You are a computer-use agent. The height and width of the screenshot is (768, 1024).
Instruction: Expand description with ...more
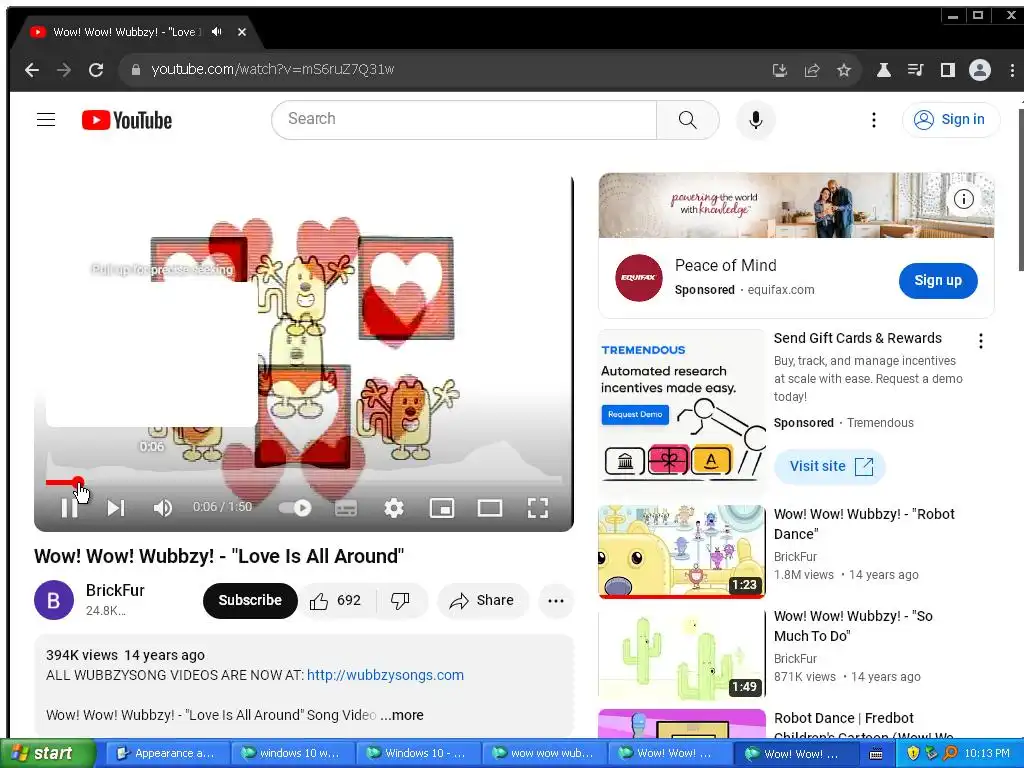(x=402, y=715)
